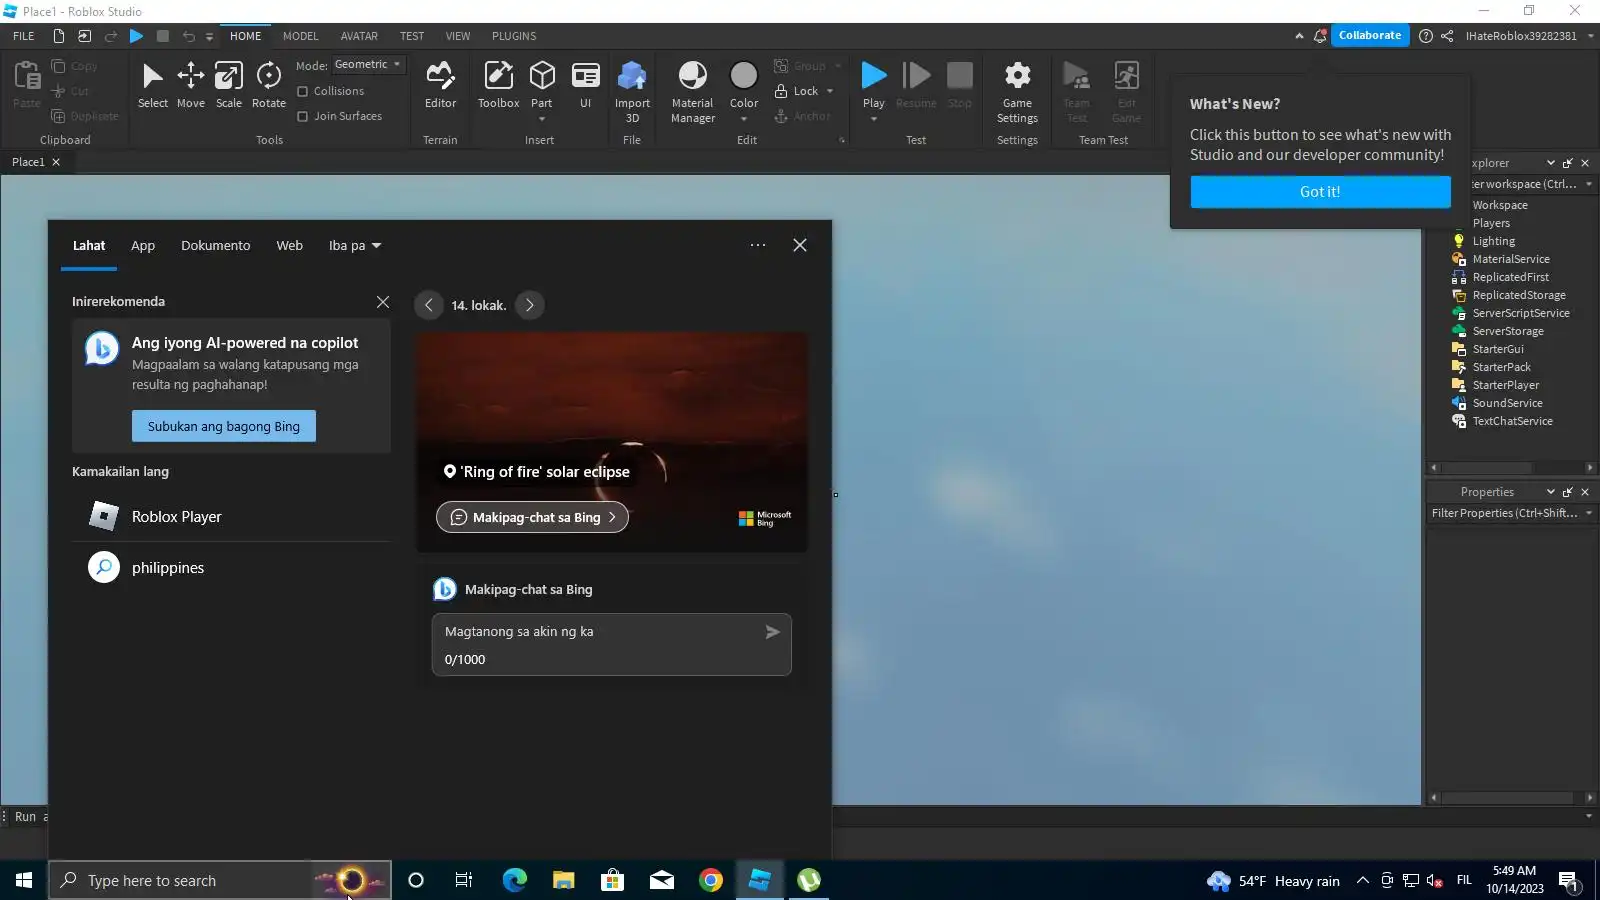Open the FILE menu
The height and width of the screenshot is (900, 1600).
click(24, 36)
